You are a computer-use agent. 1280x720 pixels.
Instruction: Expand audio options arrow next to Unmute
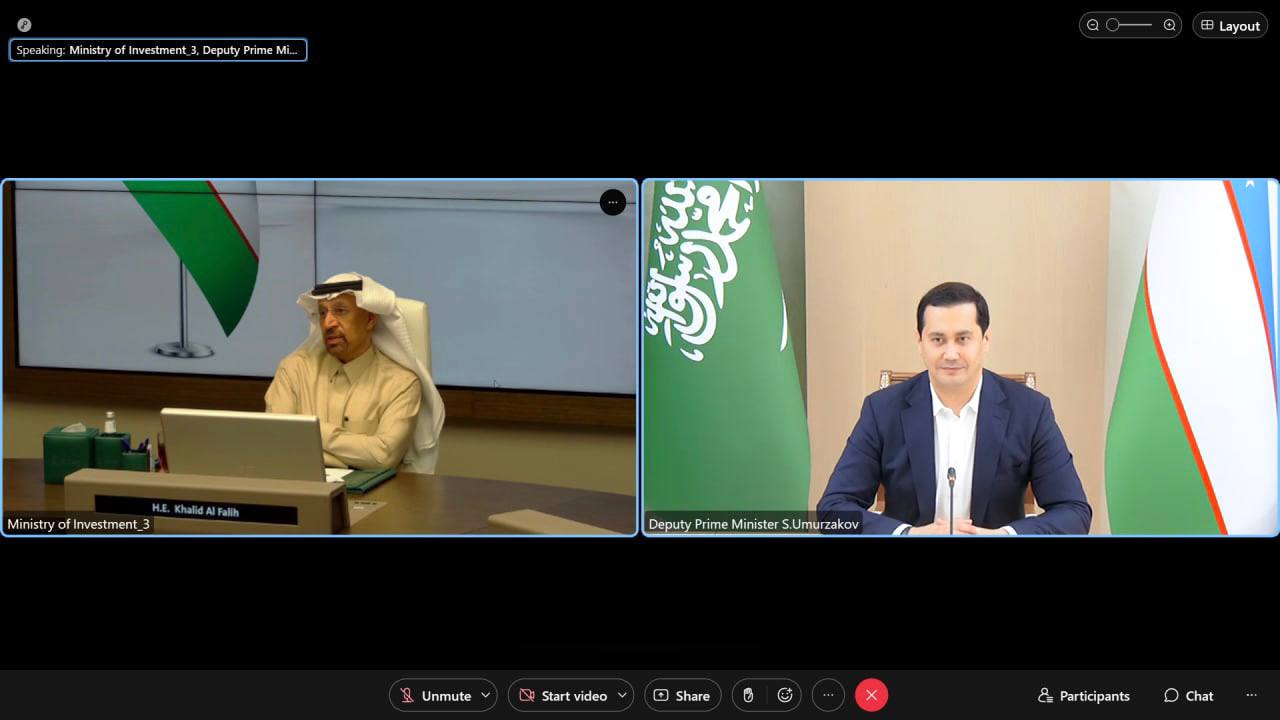(x=486, y=695)
